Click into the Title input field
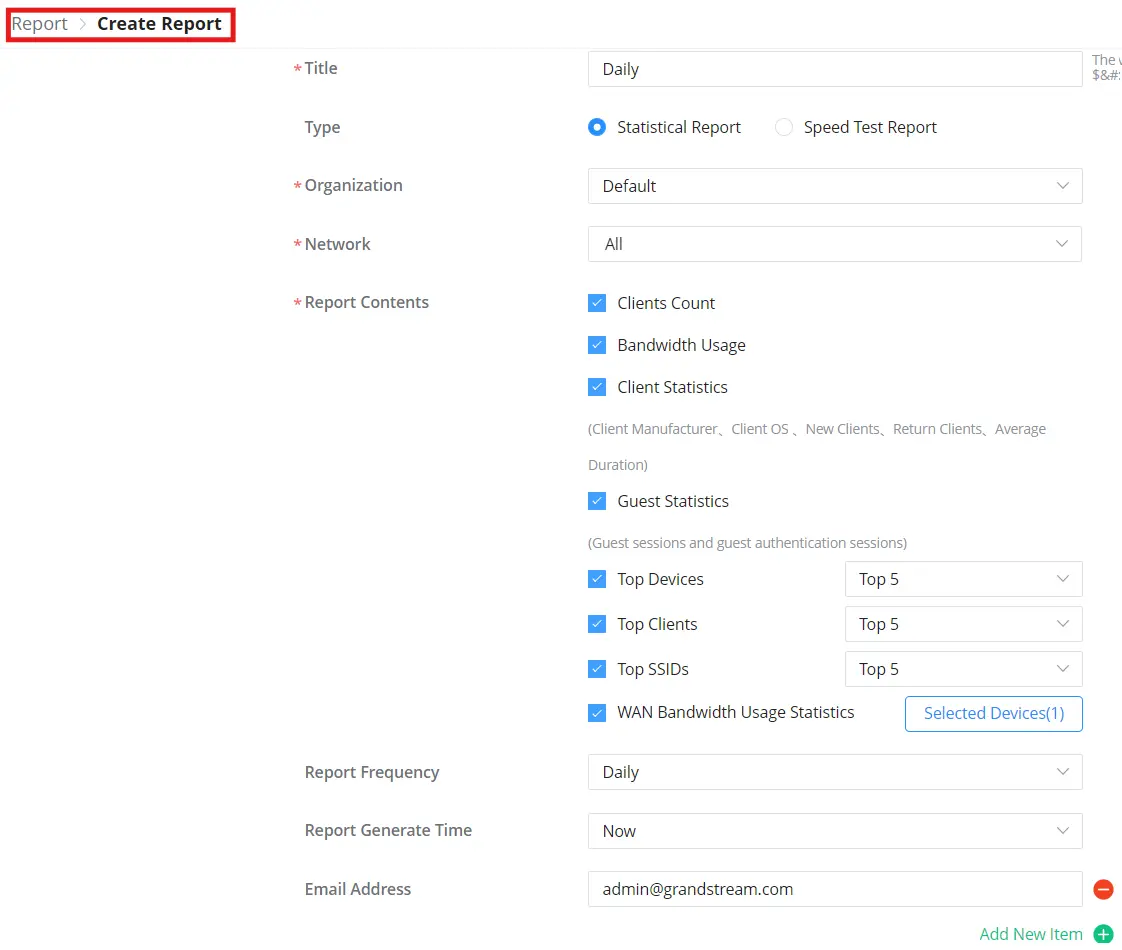The image size is (1122, 950). click(835, 69)
